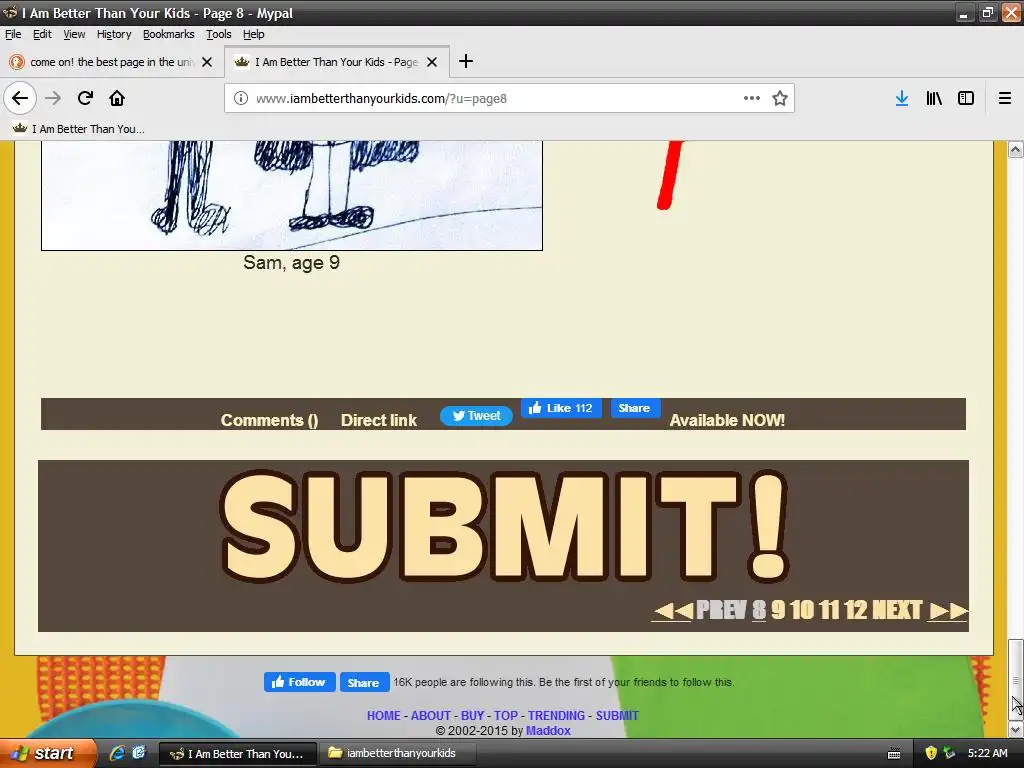Click the scrollbar up arrow
Viewport: 1024px width, 768px height.
[x=1016, y=150]
